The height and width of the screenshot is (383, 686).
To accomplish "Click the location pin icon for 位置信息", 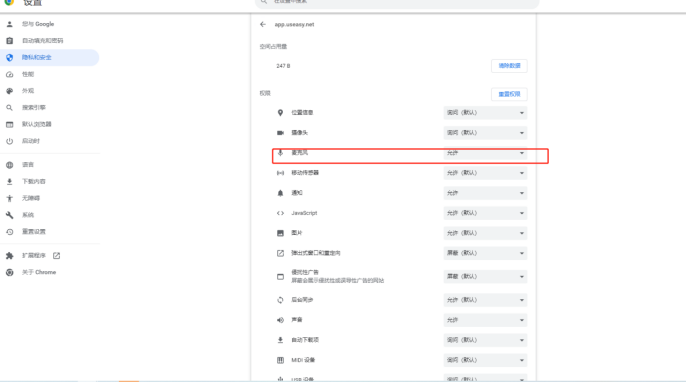I will tap(280, 113).
